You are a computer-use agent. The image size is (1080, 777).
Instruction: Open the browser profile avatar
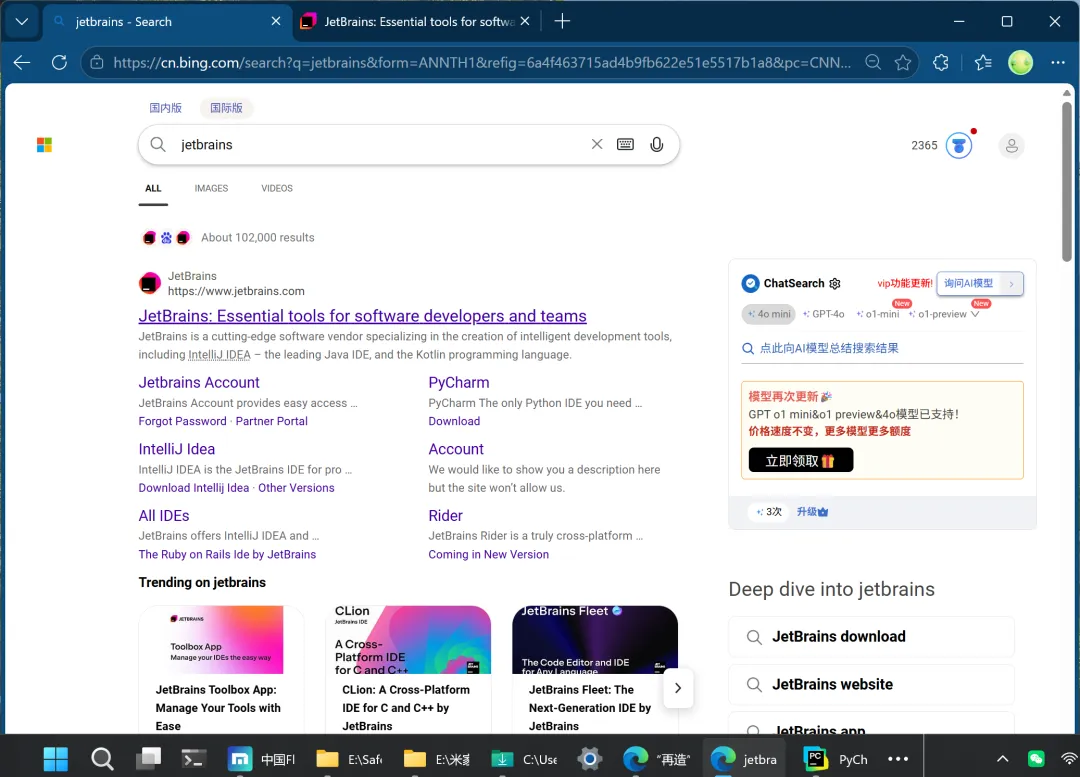[1020, 63]
